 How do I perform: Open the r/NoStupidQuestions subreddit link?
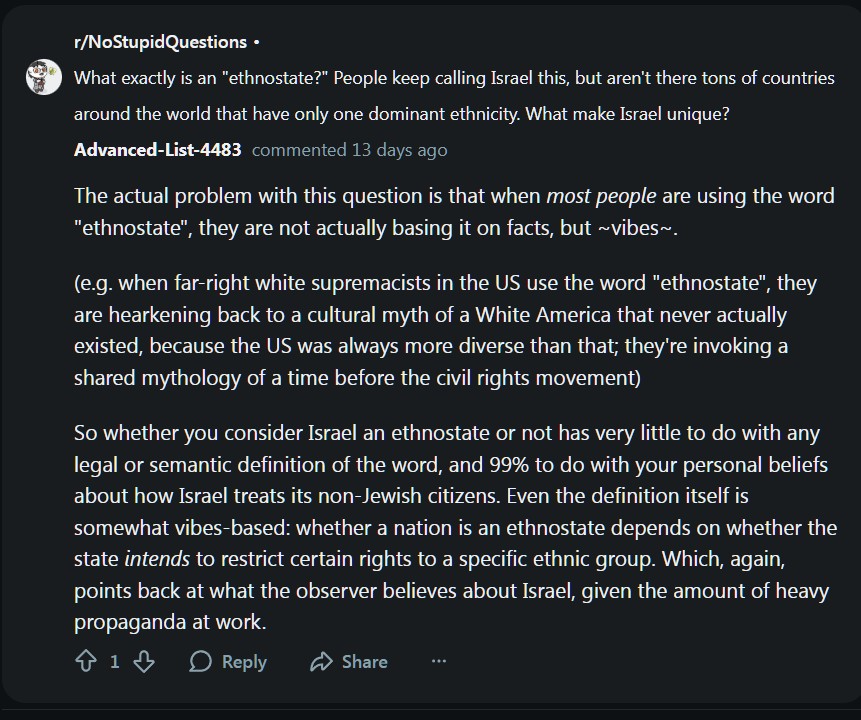(x=160, y=42)
